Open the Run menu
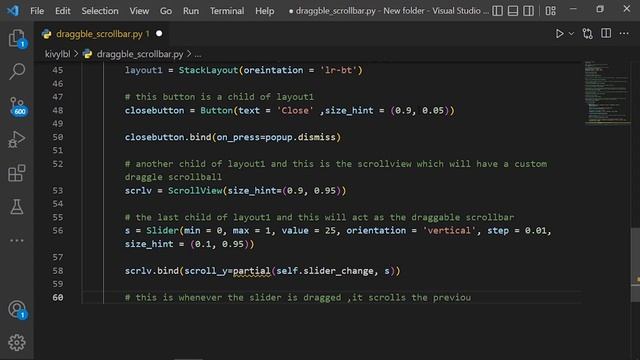This screenshot has width=640, height=360. [191, 11]
